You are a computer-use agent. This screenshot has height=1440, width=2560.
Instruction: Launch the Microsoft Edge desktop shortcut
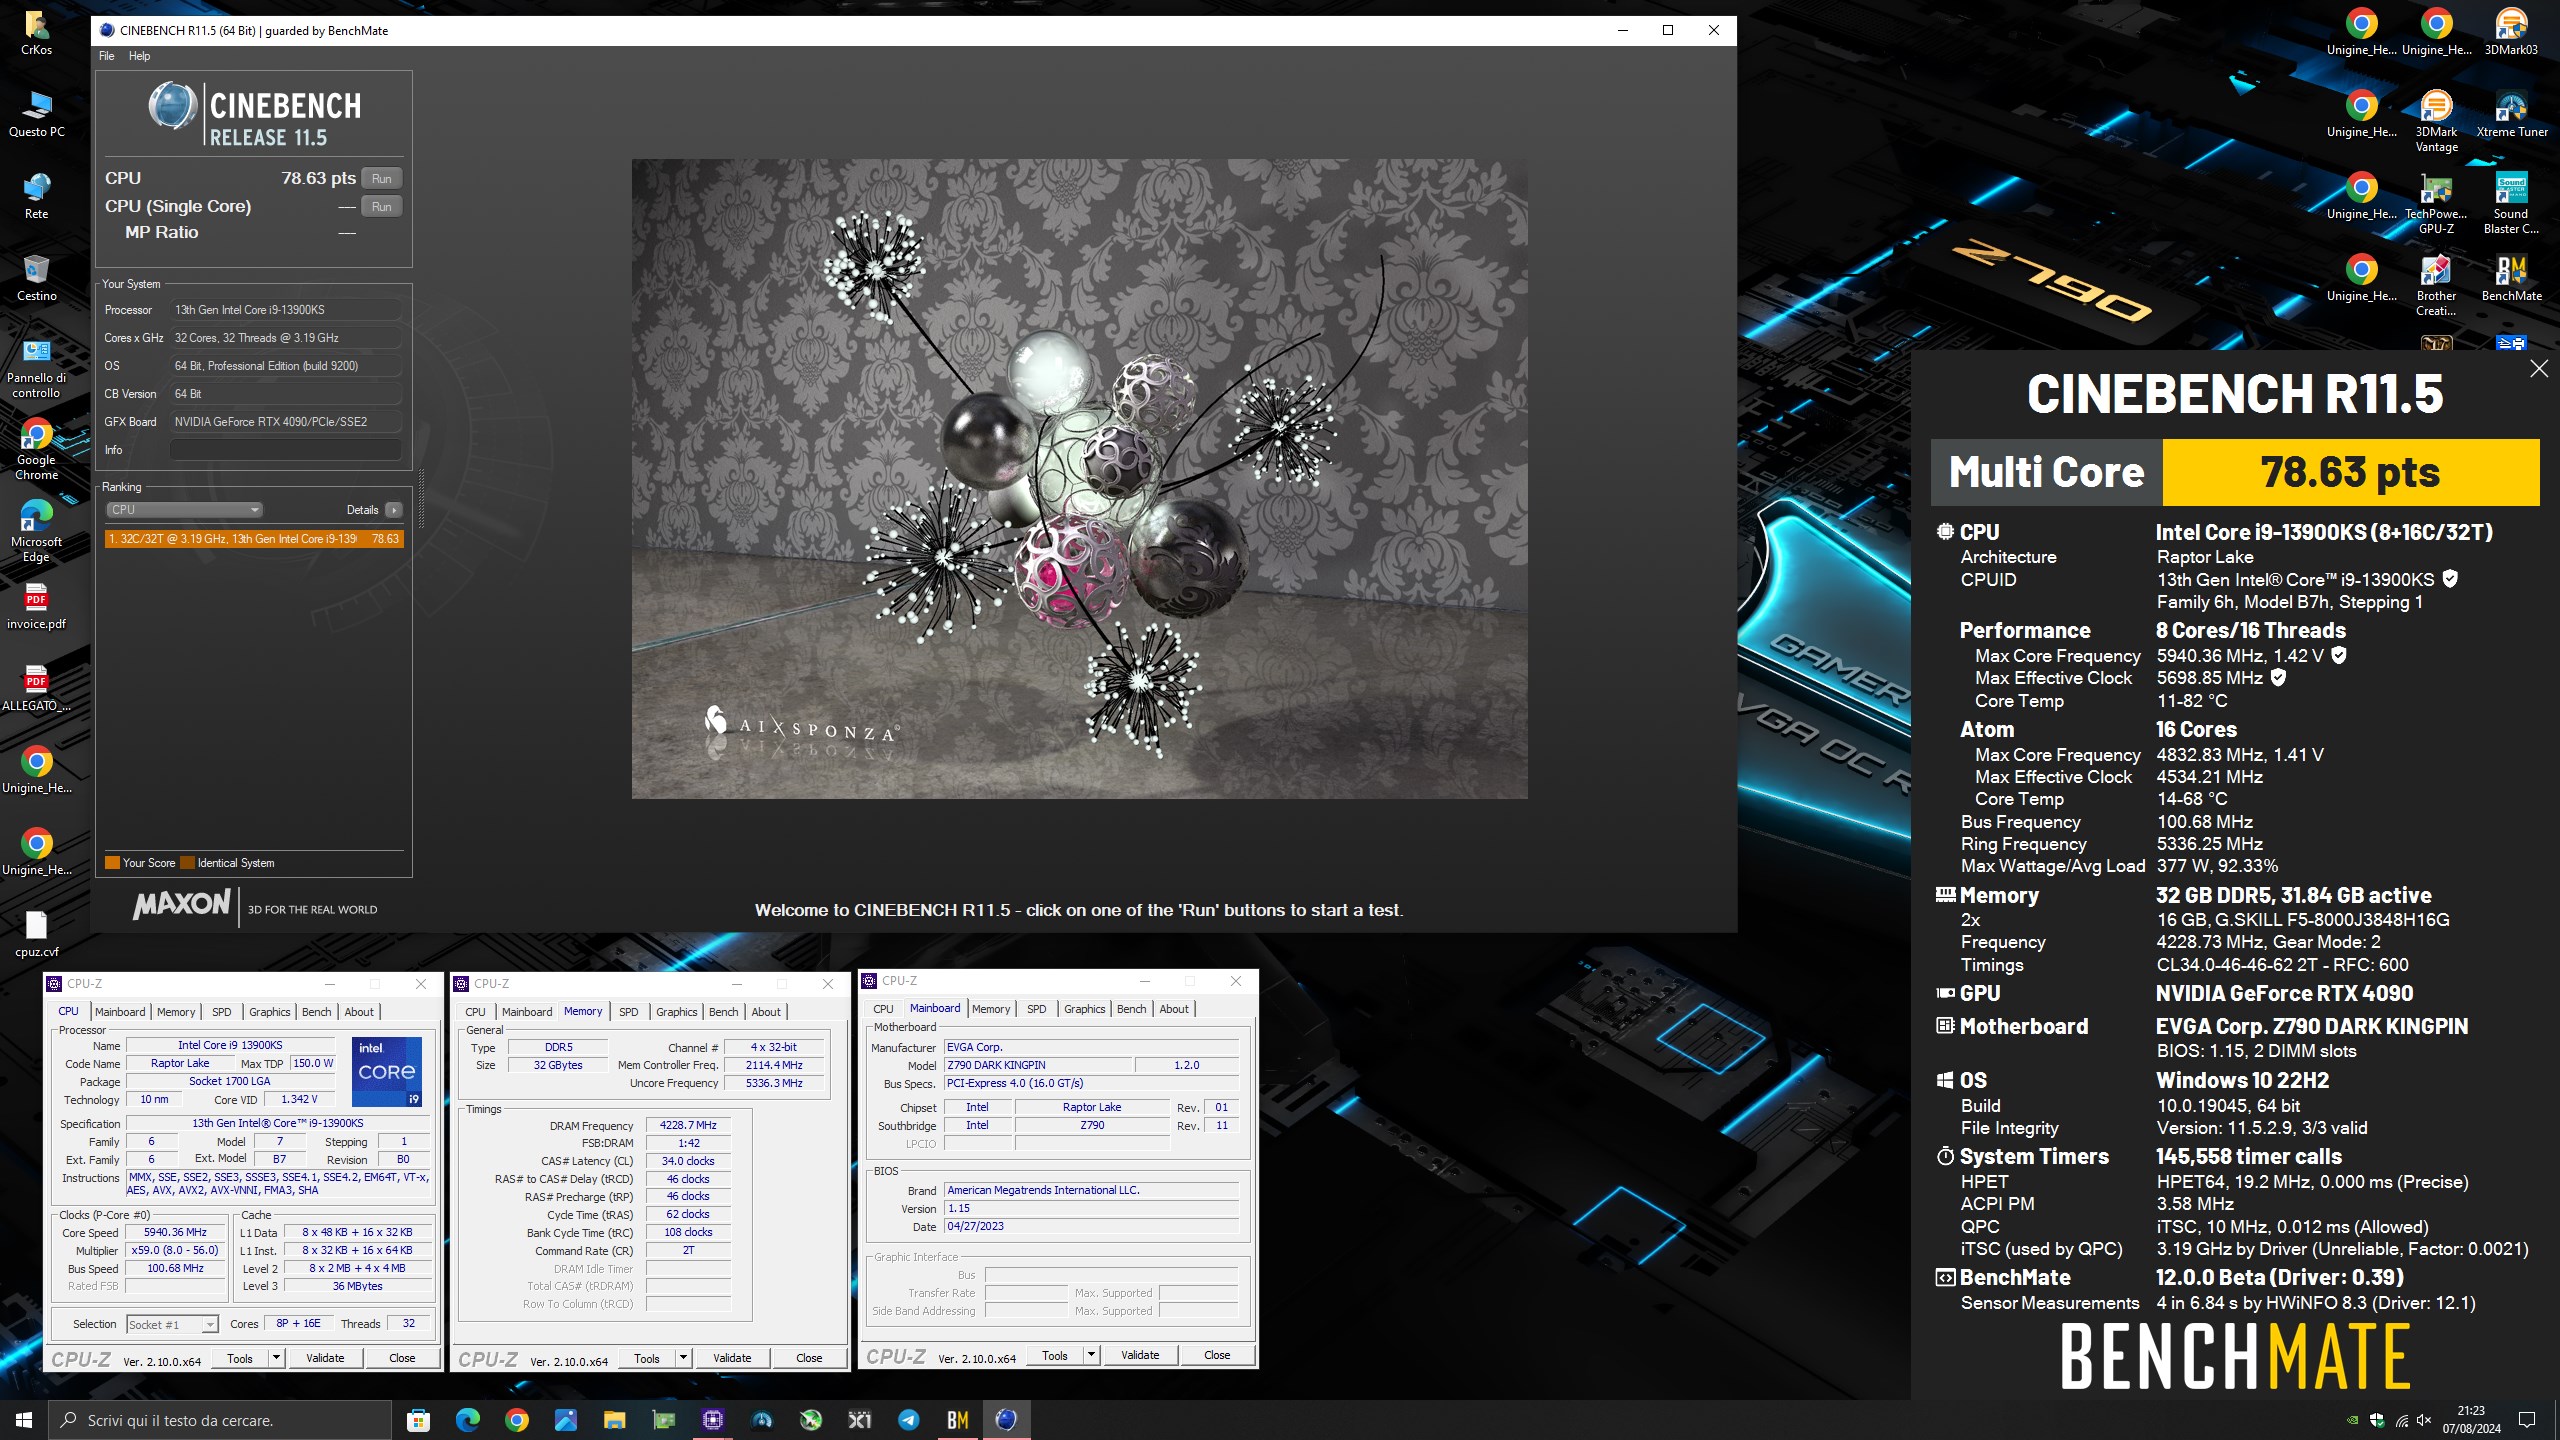[37, 530]
